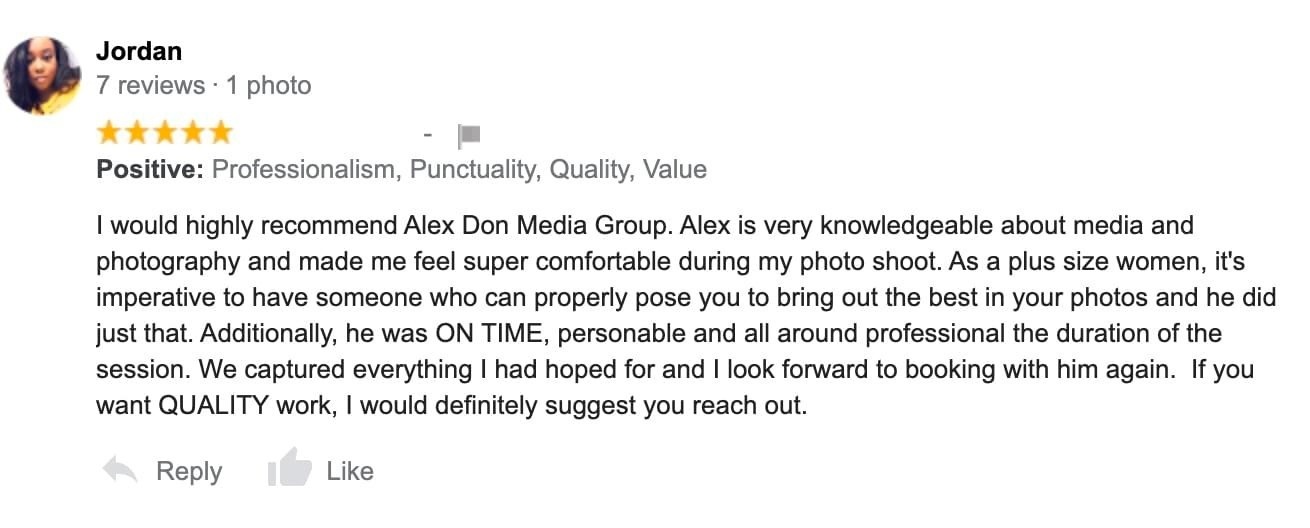Click the reviewer name Jordan

[x=139, y=51]
